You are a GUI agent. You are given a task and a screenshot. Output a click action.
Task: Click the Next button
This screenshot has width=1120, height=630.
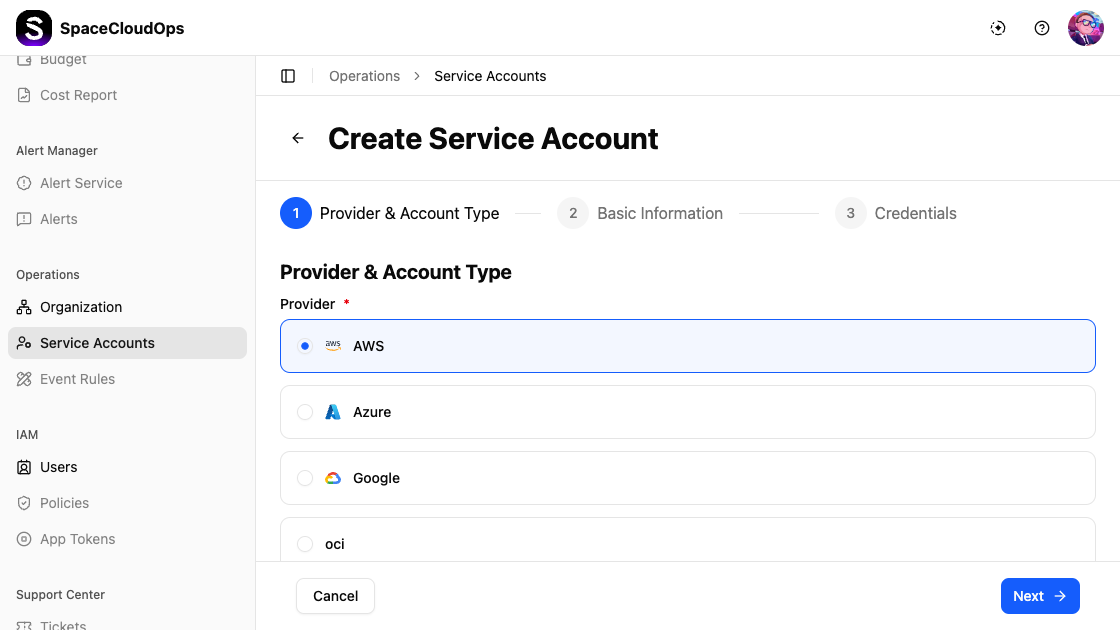(1039, 596)
